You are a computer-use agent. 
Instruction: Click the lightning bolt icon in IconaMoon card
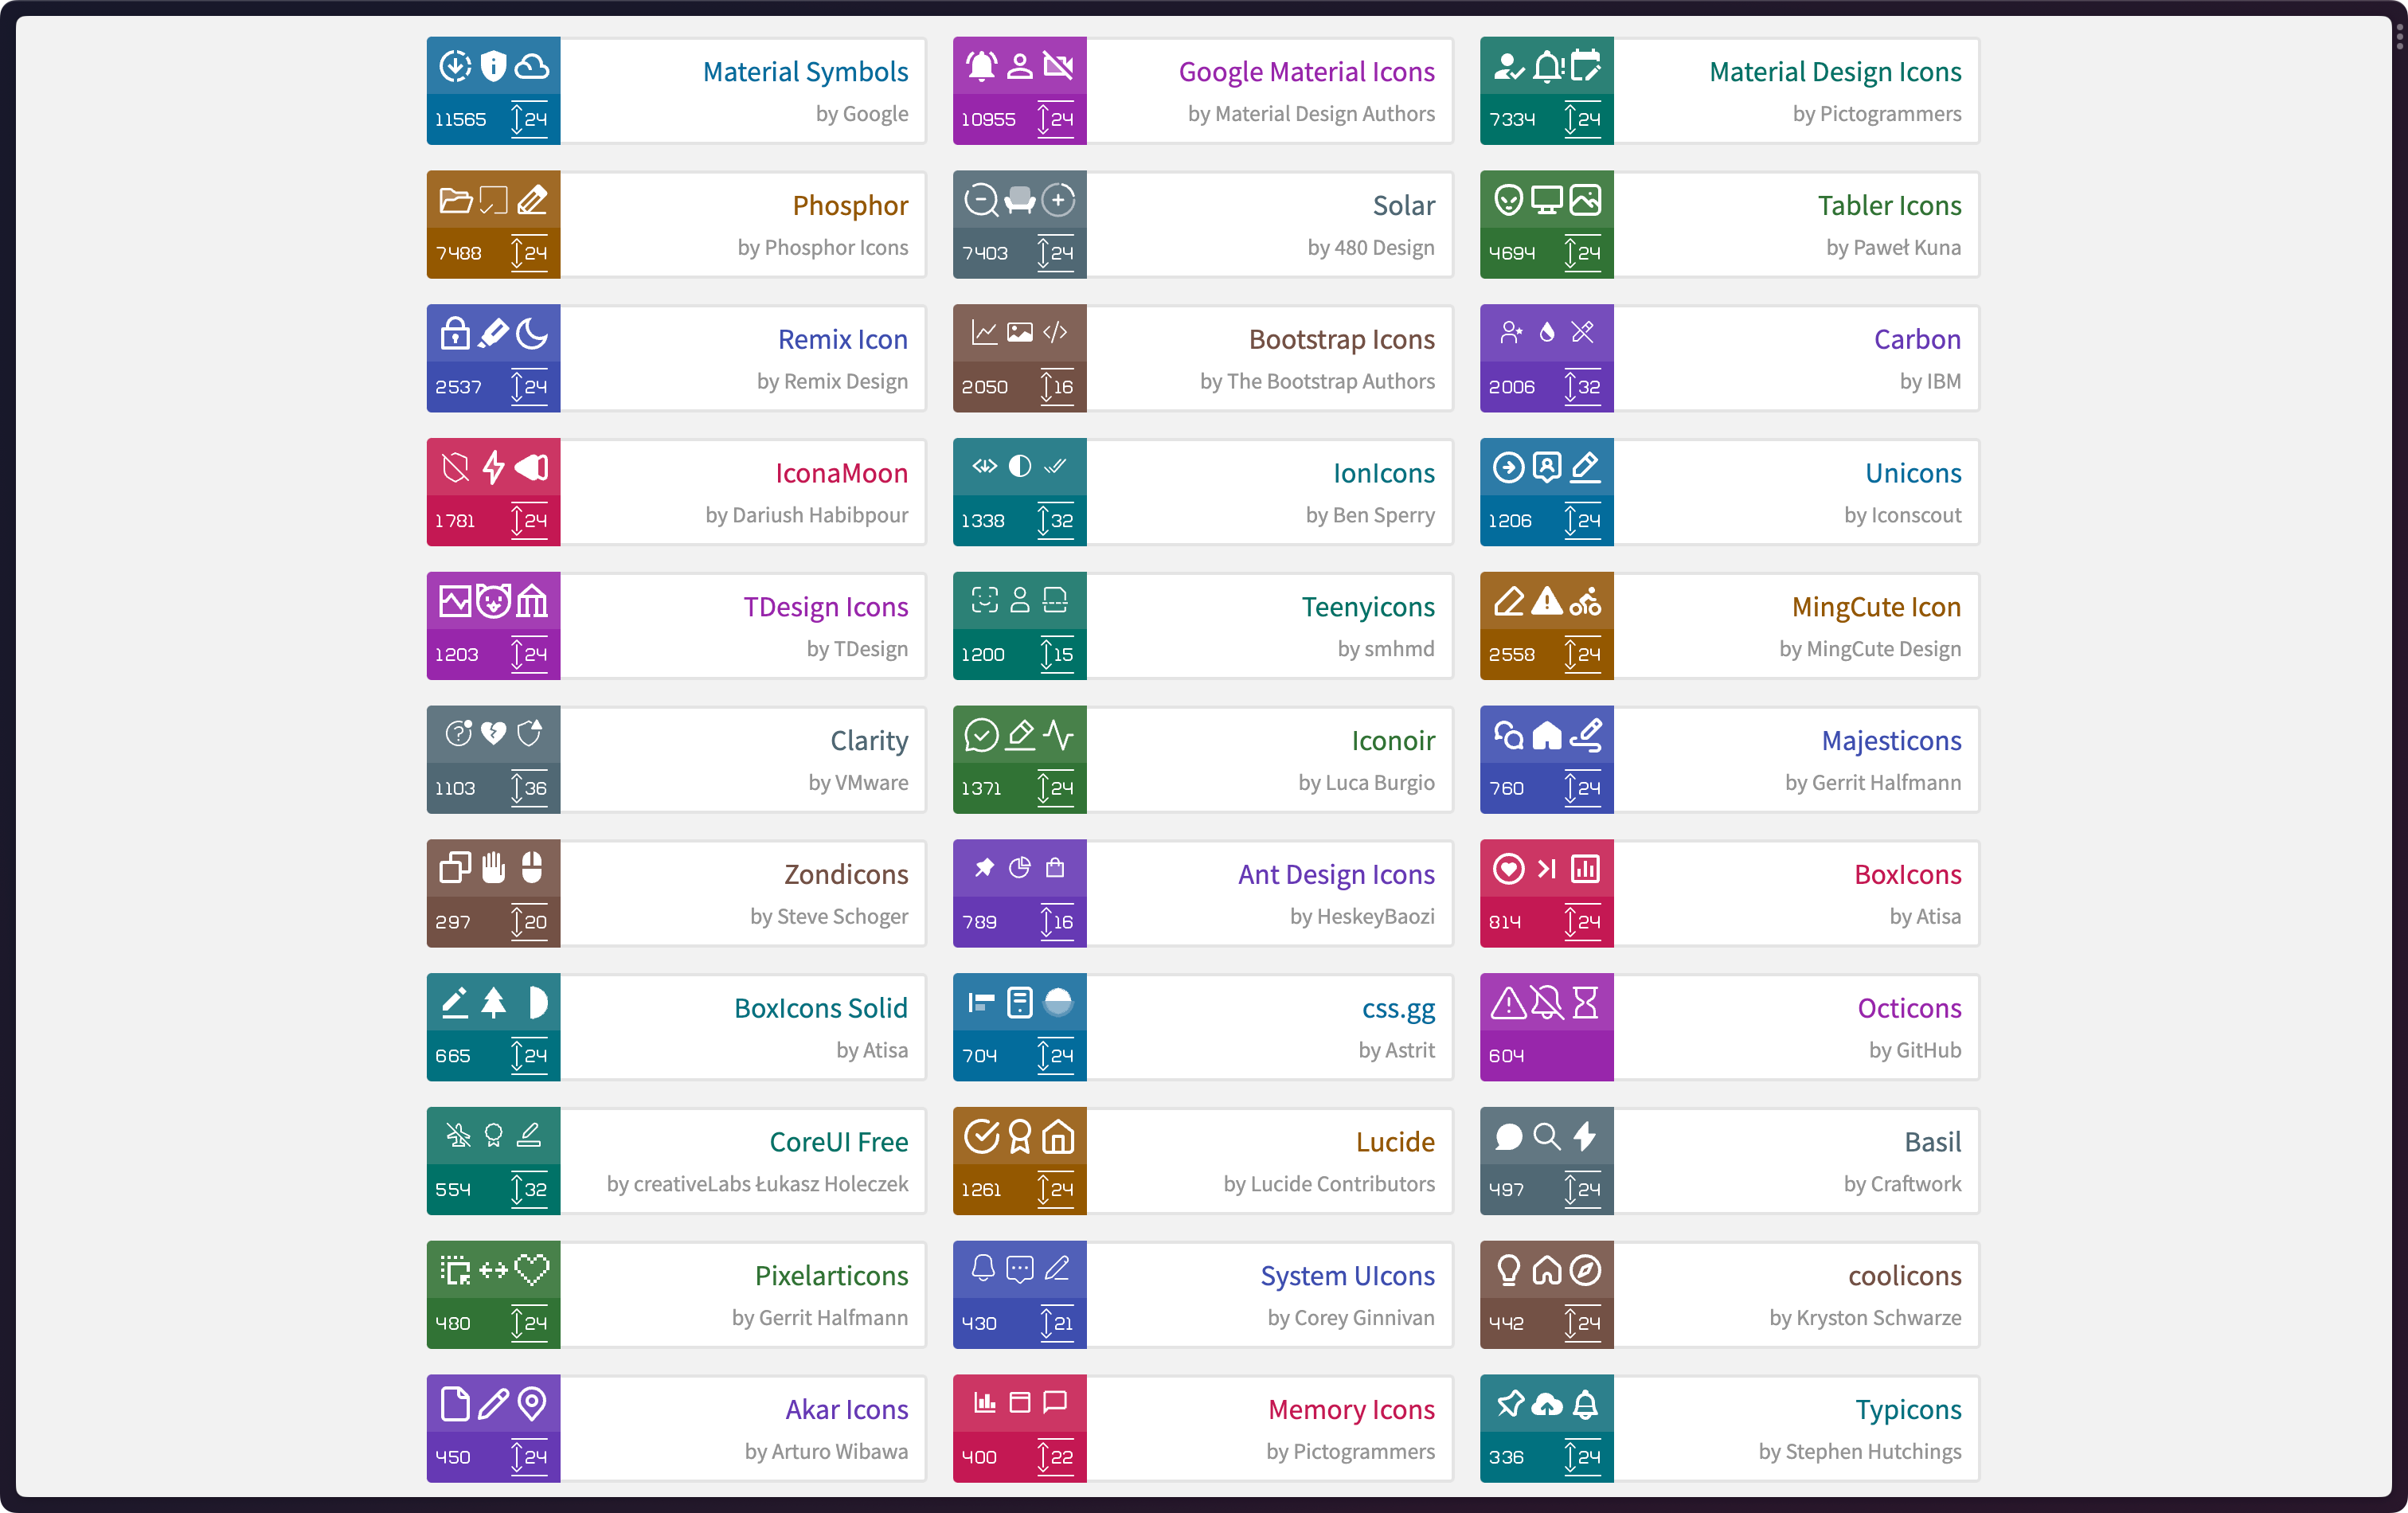point(493,467)
